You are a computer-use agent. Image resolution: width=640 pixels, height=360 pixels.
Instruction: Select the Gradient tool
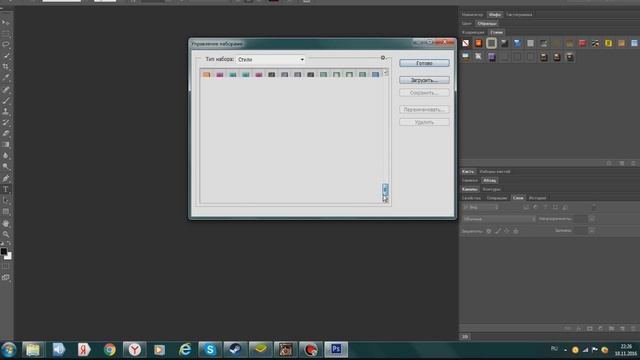6,144
